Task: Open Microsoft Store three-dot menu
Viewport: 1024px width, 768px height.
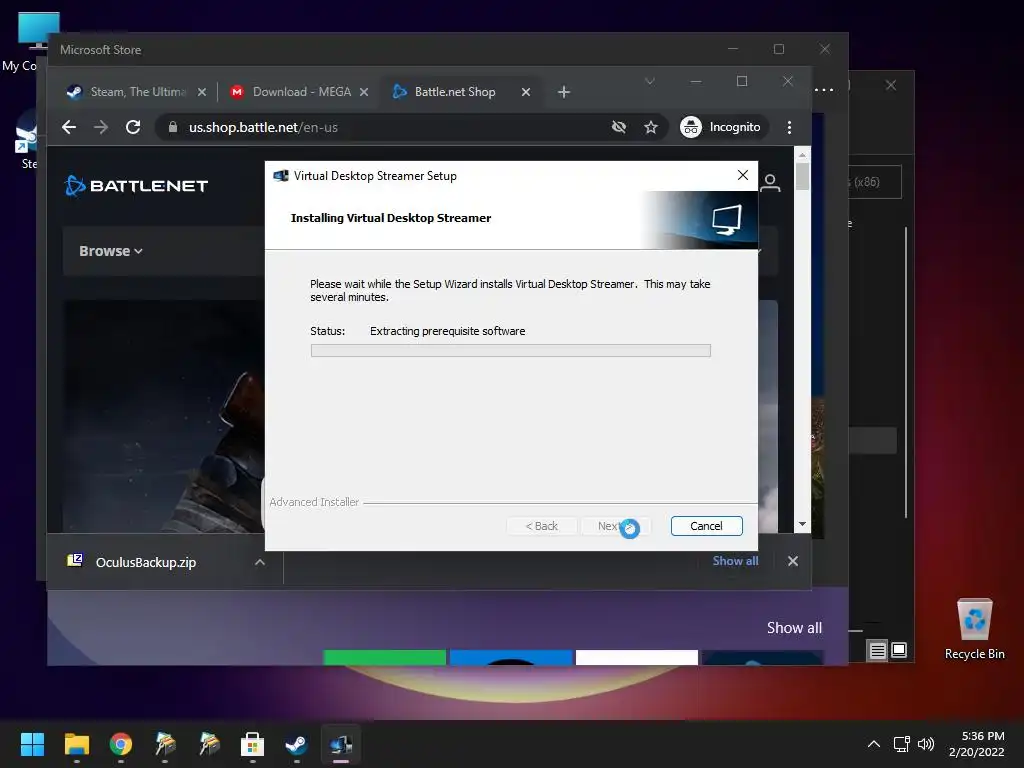Action: click(824, 89)
